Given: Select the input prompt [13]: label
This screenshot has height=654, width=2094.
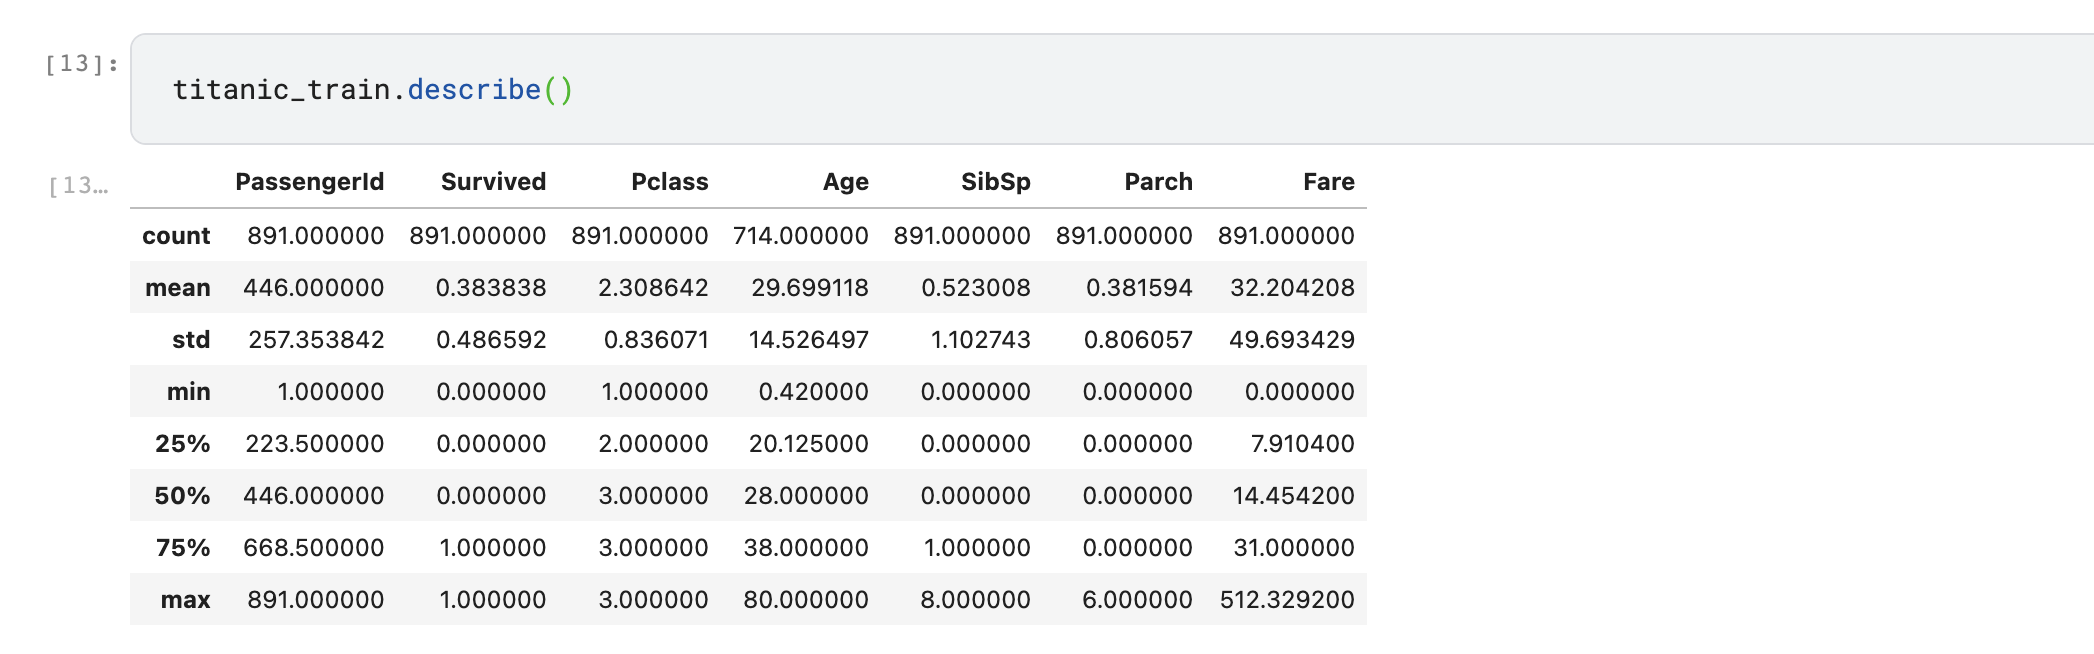Looking at the screenshot, I should [82, 64].
